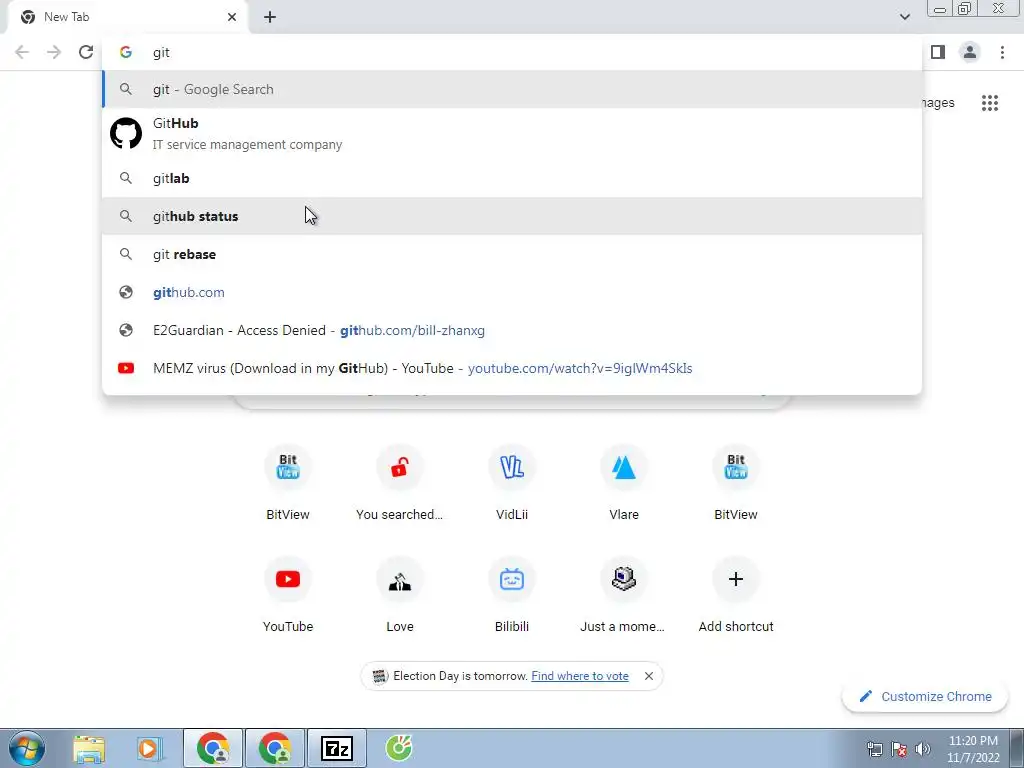Open 7-Zip from the taskbar
This screenshot has width=1024, height=768.
point(337,748)
